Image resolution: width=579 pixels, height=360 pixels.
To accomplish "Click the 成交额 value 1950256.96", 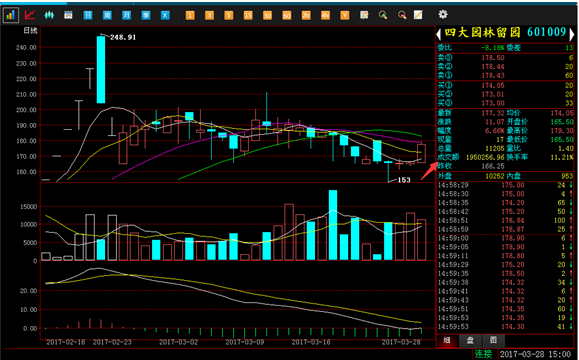I will click(485, 157).
